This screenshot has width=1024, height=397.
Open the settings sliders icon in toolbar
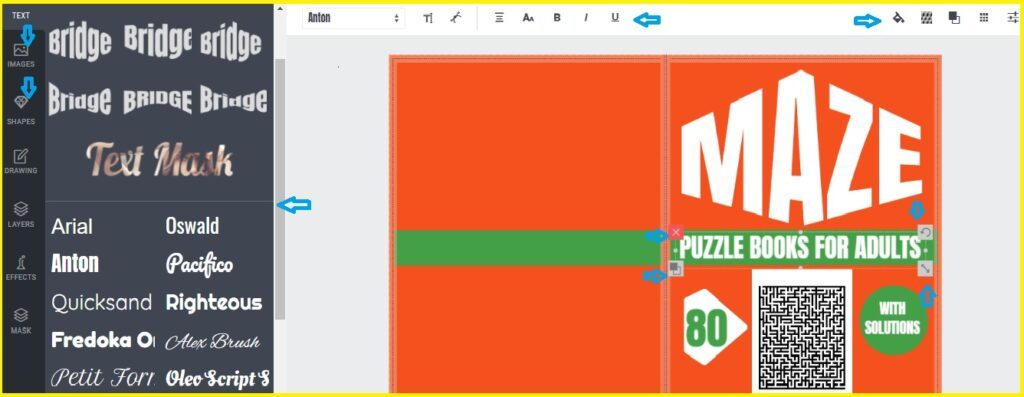point(1012,18)
